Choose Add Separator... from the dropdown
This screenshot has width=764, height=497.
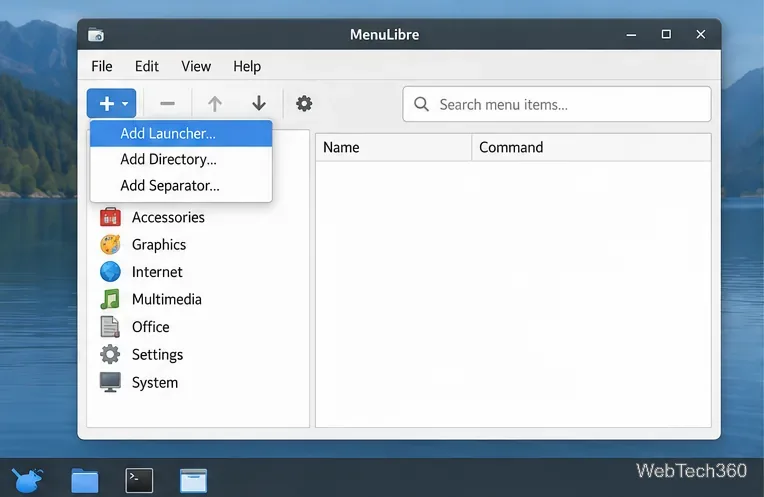pyautogui.click(x=181, y=186)
